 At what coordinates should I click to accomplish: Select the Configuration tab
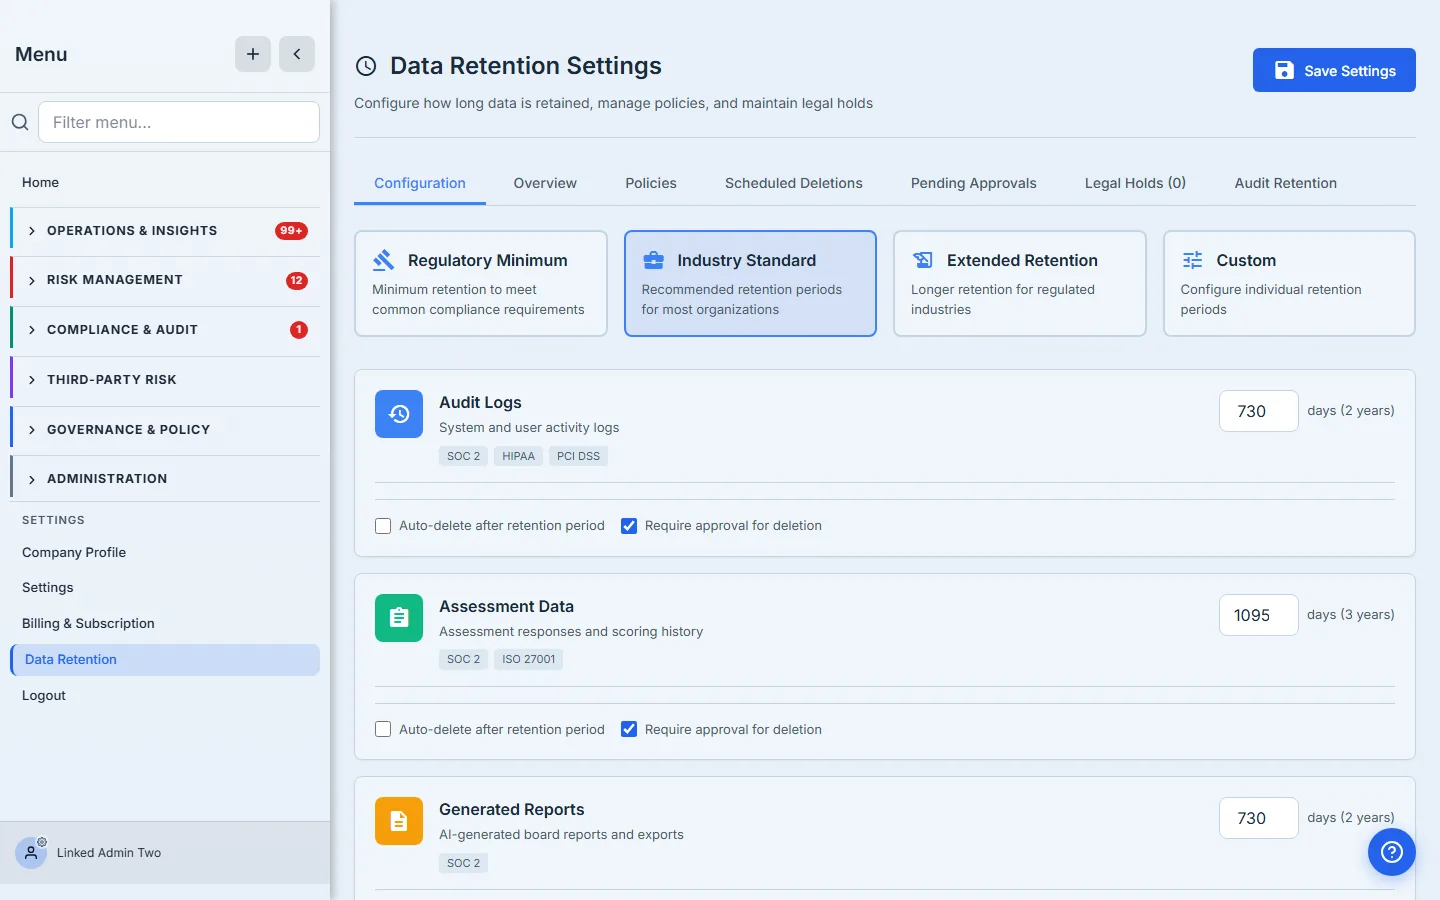(420, 183)
